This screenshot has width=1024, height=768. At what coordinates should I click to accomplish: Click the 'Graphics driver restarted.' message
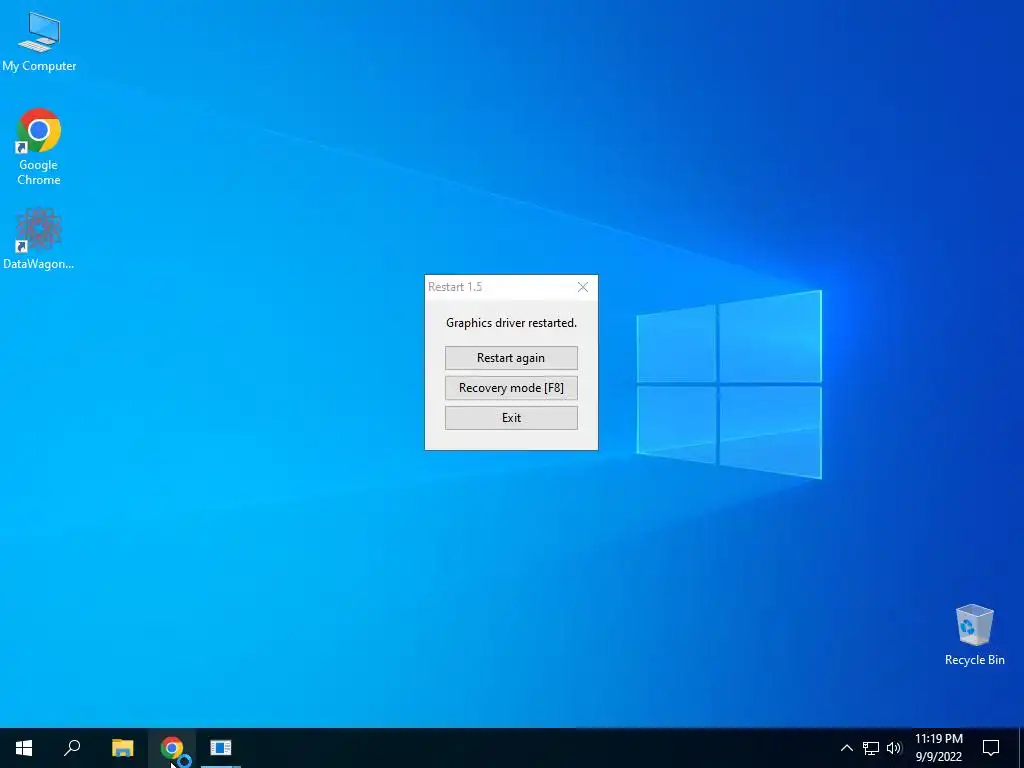click(x=511, y=323)
